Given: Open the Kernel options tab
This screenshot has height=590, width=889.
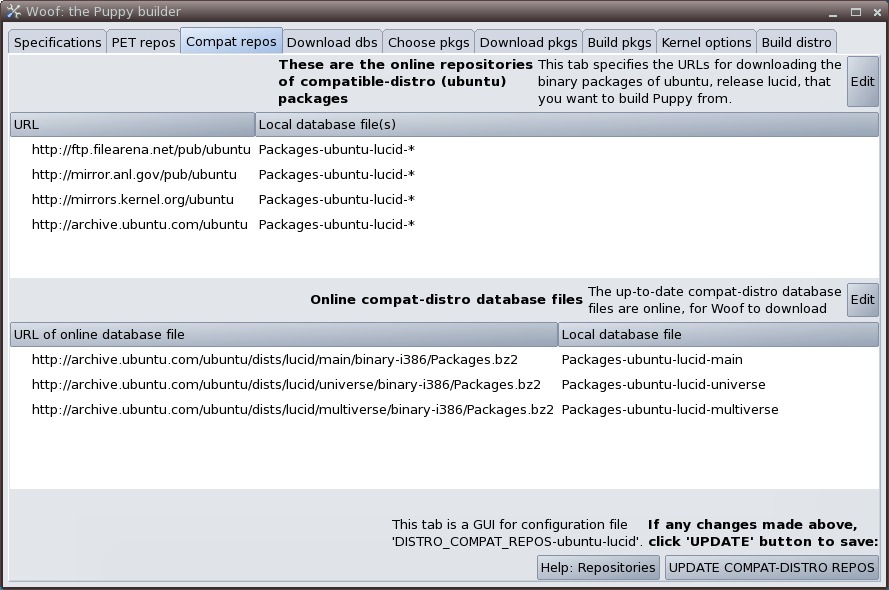Looking at the screenshot, I should click(x=706, y=42).
